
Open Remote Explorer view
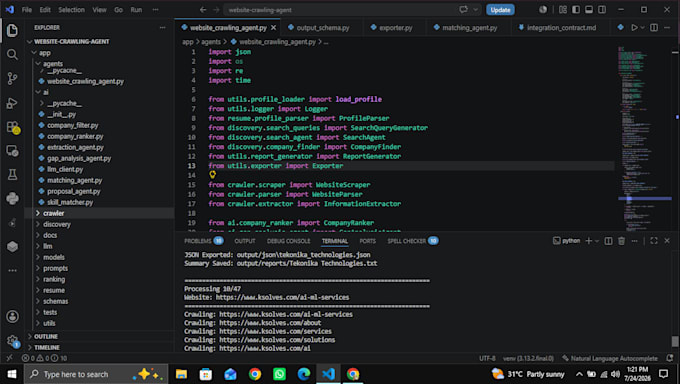(x=12, y=151)
